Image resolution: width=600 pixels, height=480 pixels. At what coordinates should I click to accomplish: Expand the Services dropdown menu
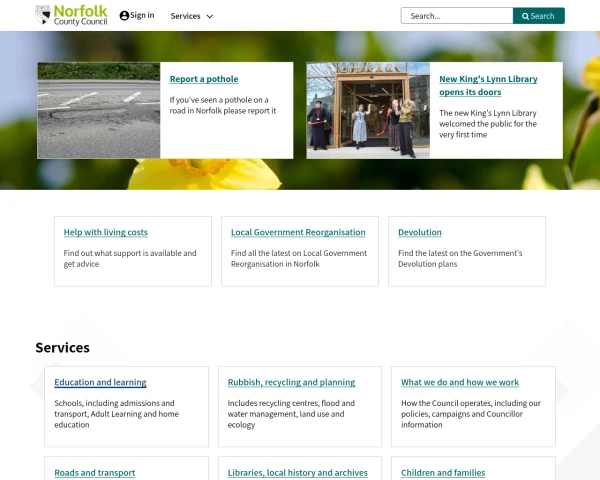[191, 16]
